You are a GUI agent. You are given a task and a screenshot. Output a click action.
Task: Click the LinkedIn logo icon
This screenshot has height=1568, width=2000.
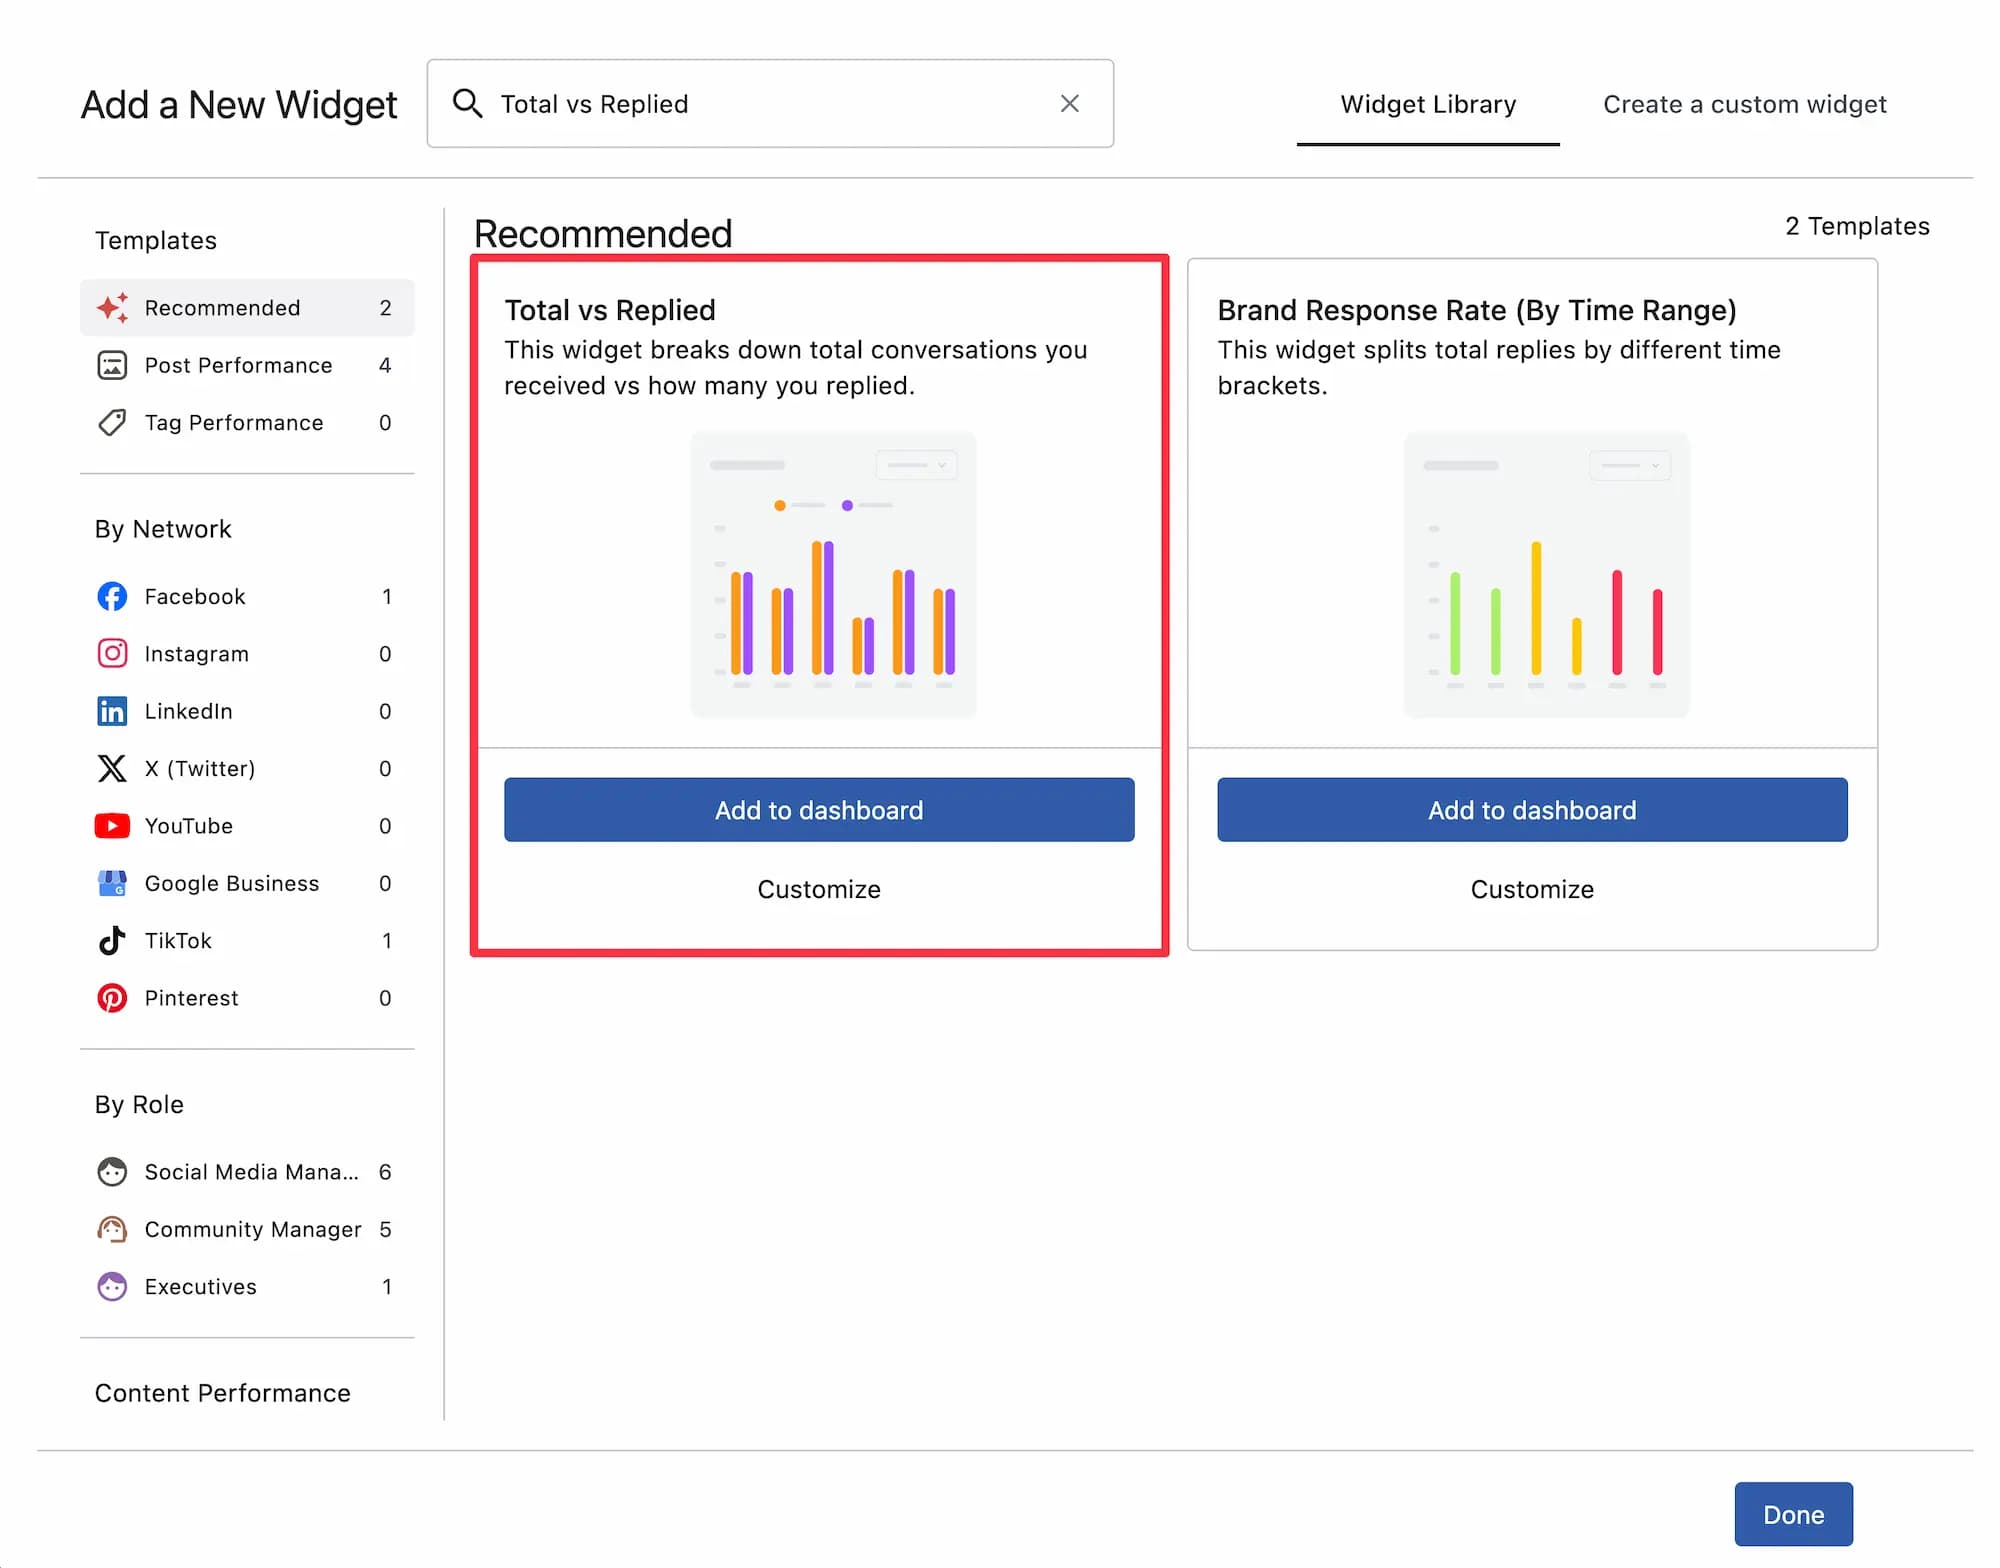(x=112, y=711)
